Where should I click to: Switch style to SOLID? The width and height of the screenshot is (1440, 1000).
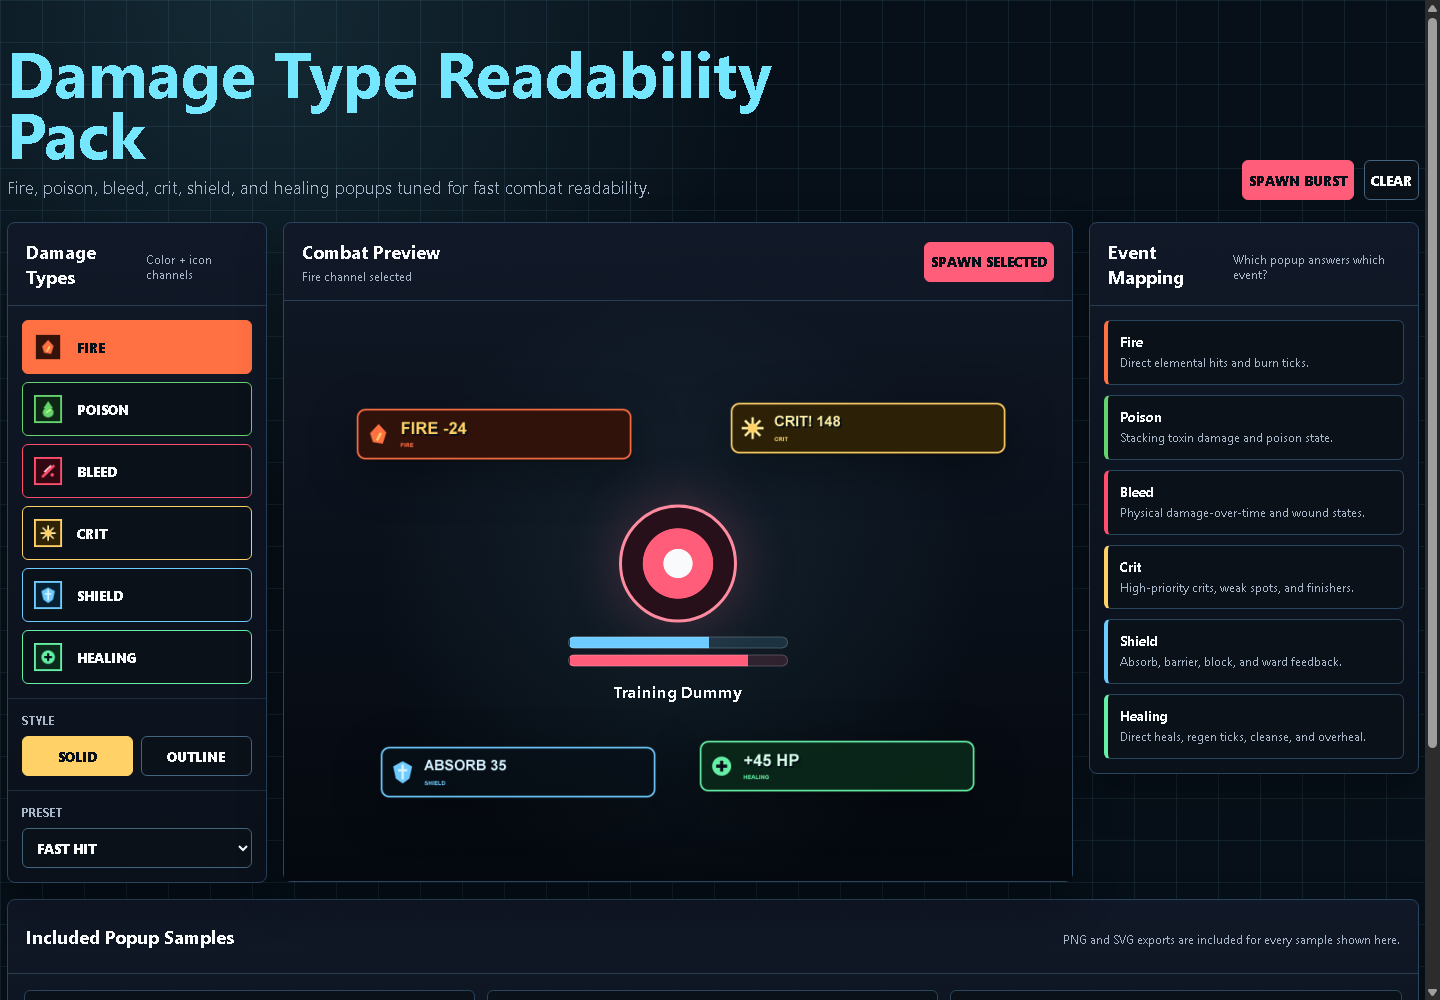[77, 756]
